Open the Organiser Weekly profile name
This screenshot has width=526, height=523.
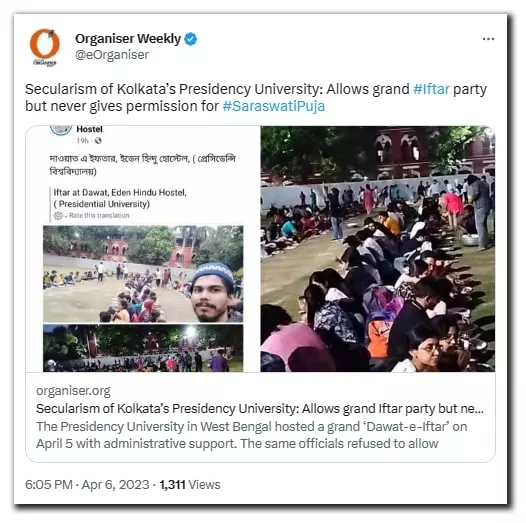pos(128,39)
